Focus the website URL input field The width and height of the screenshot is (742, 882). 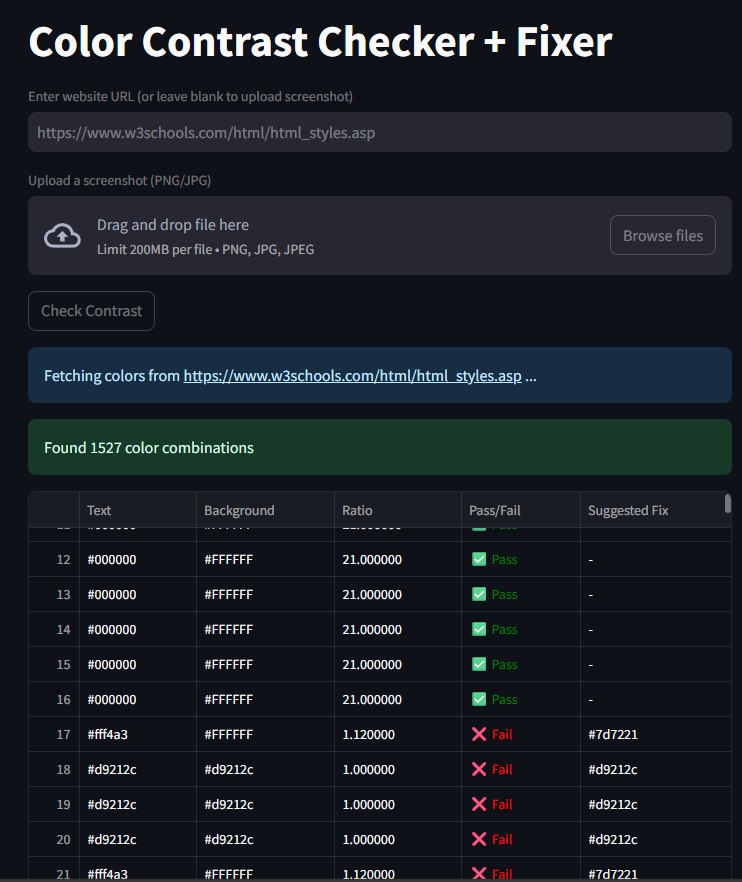(x=379, y=132)
